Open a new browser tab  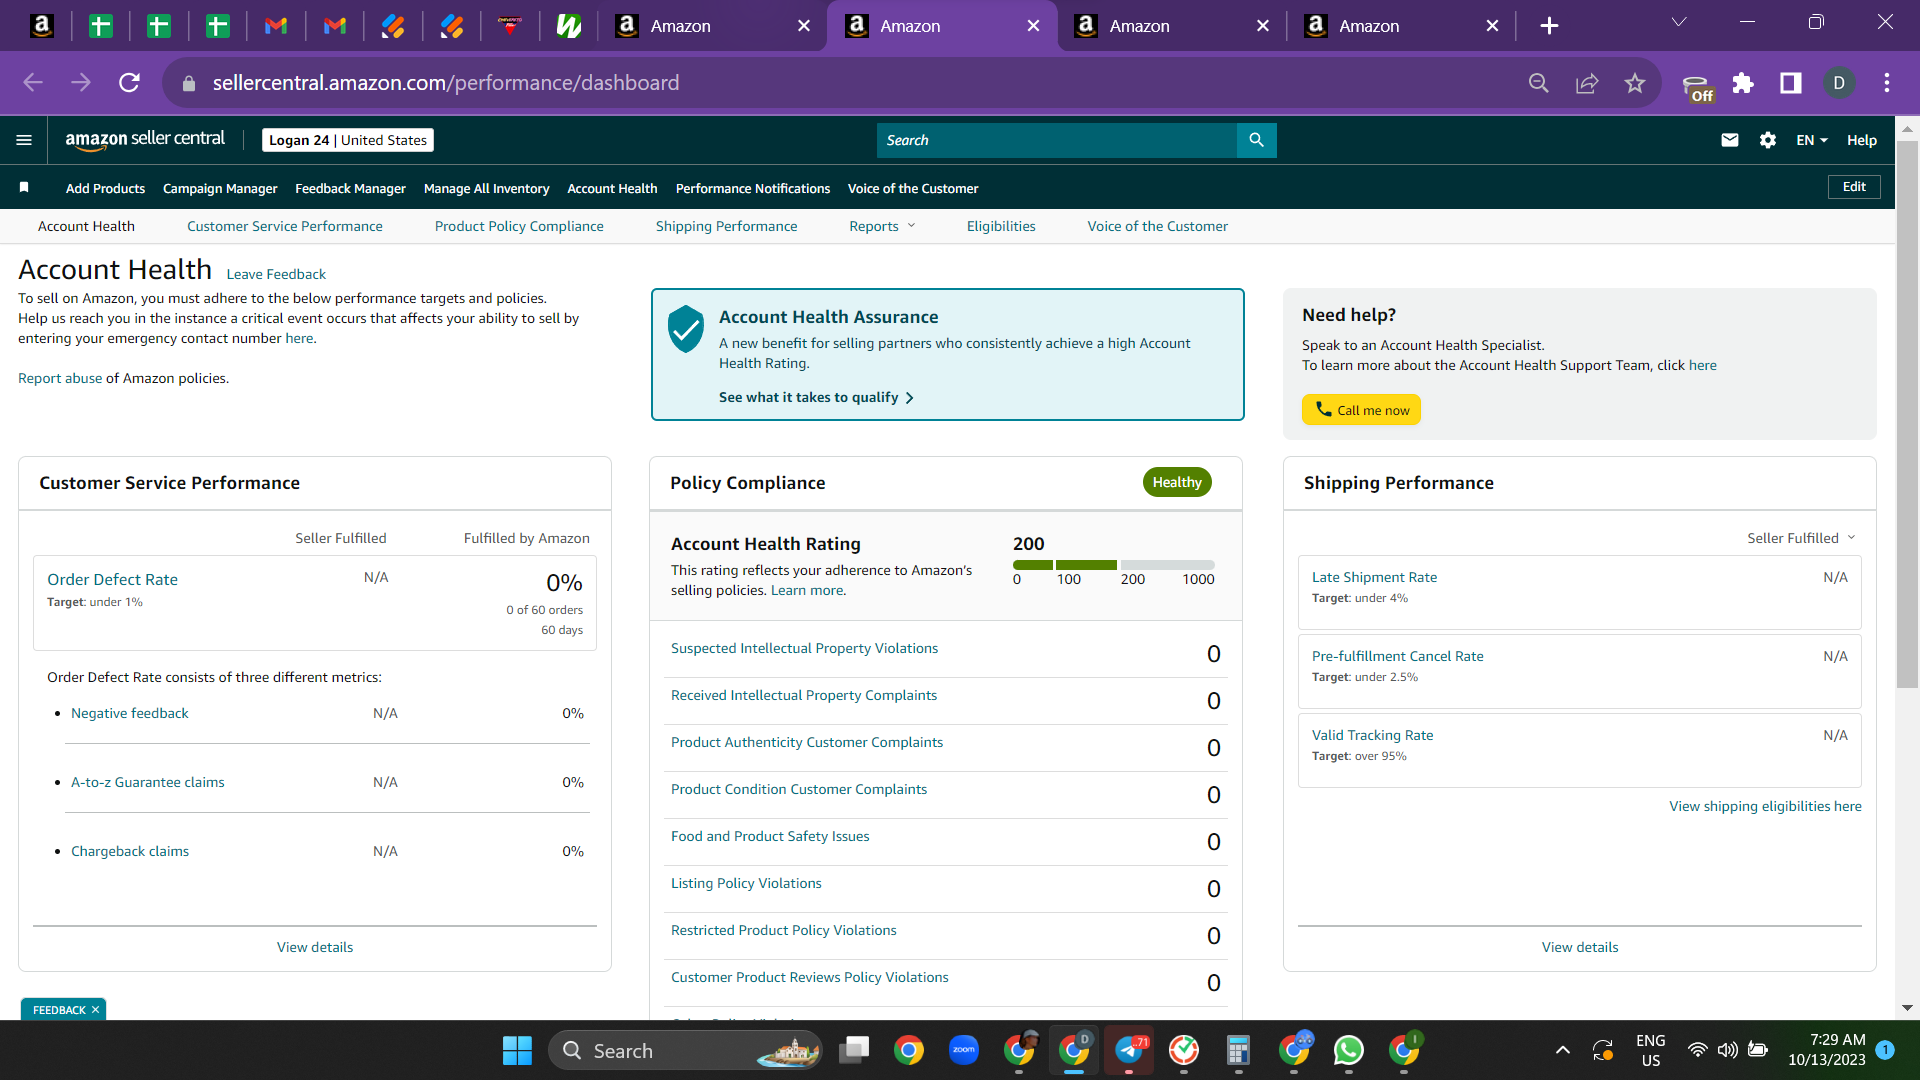[1549, 26]
